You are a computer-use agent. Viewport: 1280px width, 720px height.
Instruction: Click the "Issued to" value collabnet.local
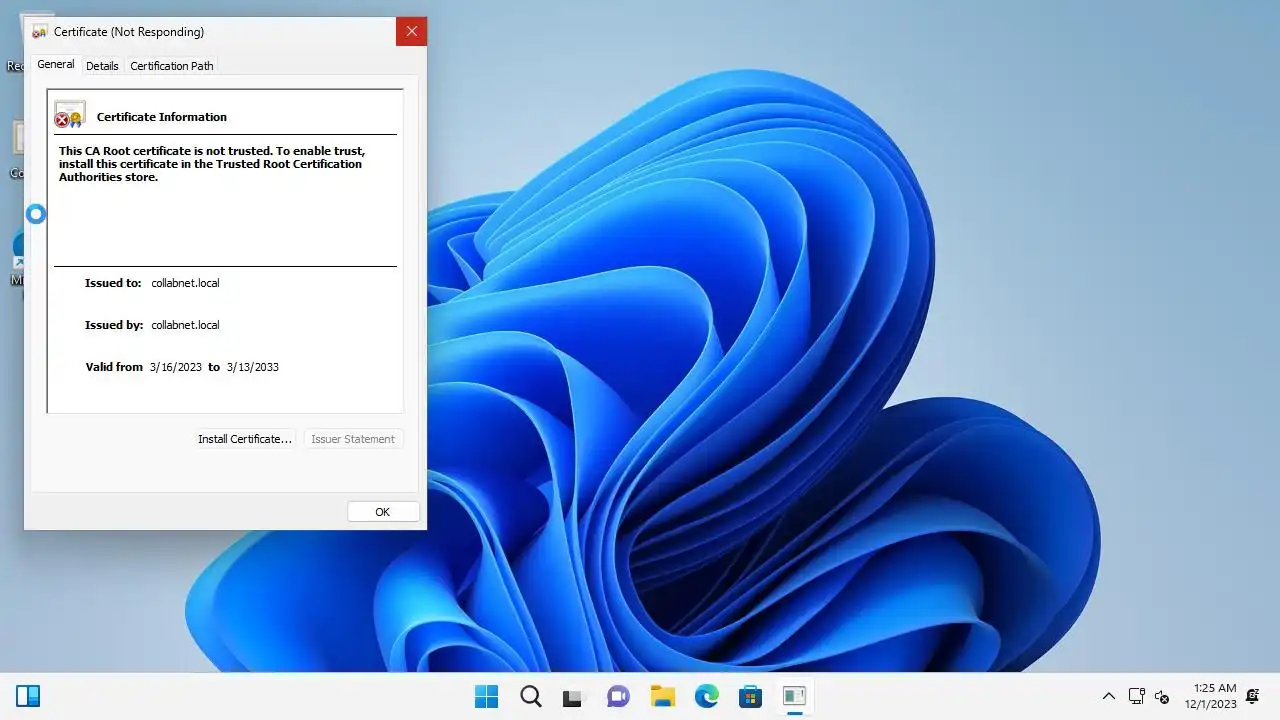point(185,283)
